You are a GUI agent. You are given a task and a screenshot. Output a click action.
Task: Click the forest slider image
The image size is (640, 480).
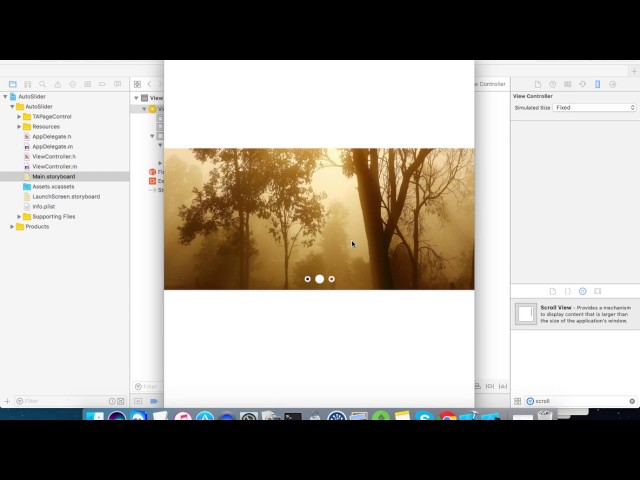(319, 219)
